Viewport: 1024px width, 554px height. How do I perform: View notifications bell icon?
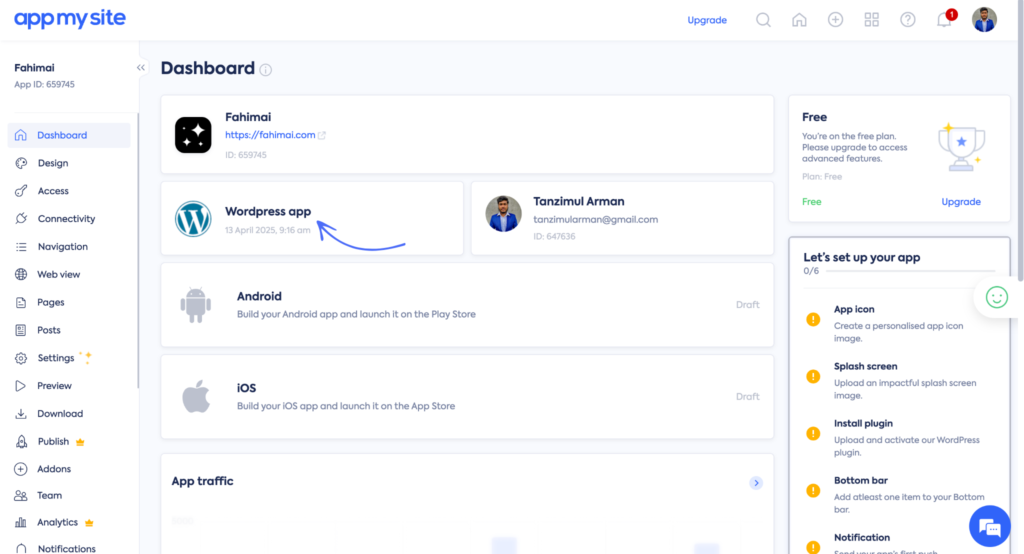944,20
